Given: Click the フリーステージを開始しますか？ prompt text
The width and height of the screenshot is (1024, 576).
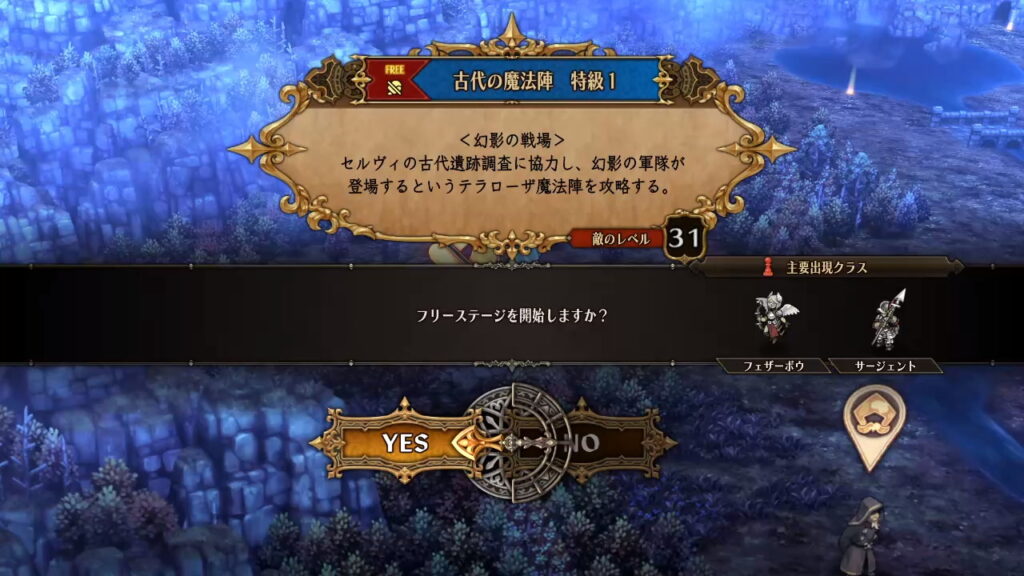Looking at the screenshot, I should pos(512,315).
